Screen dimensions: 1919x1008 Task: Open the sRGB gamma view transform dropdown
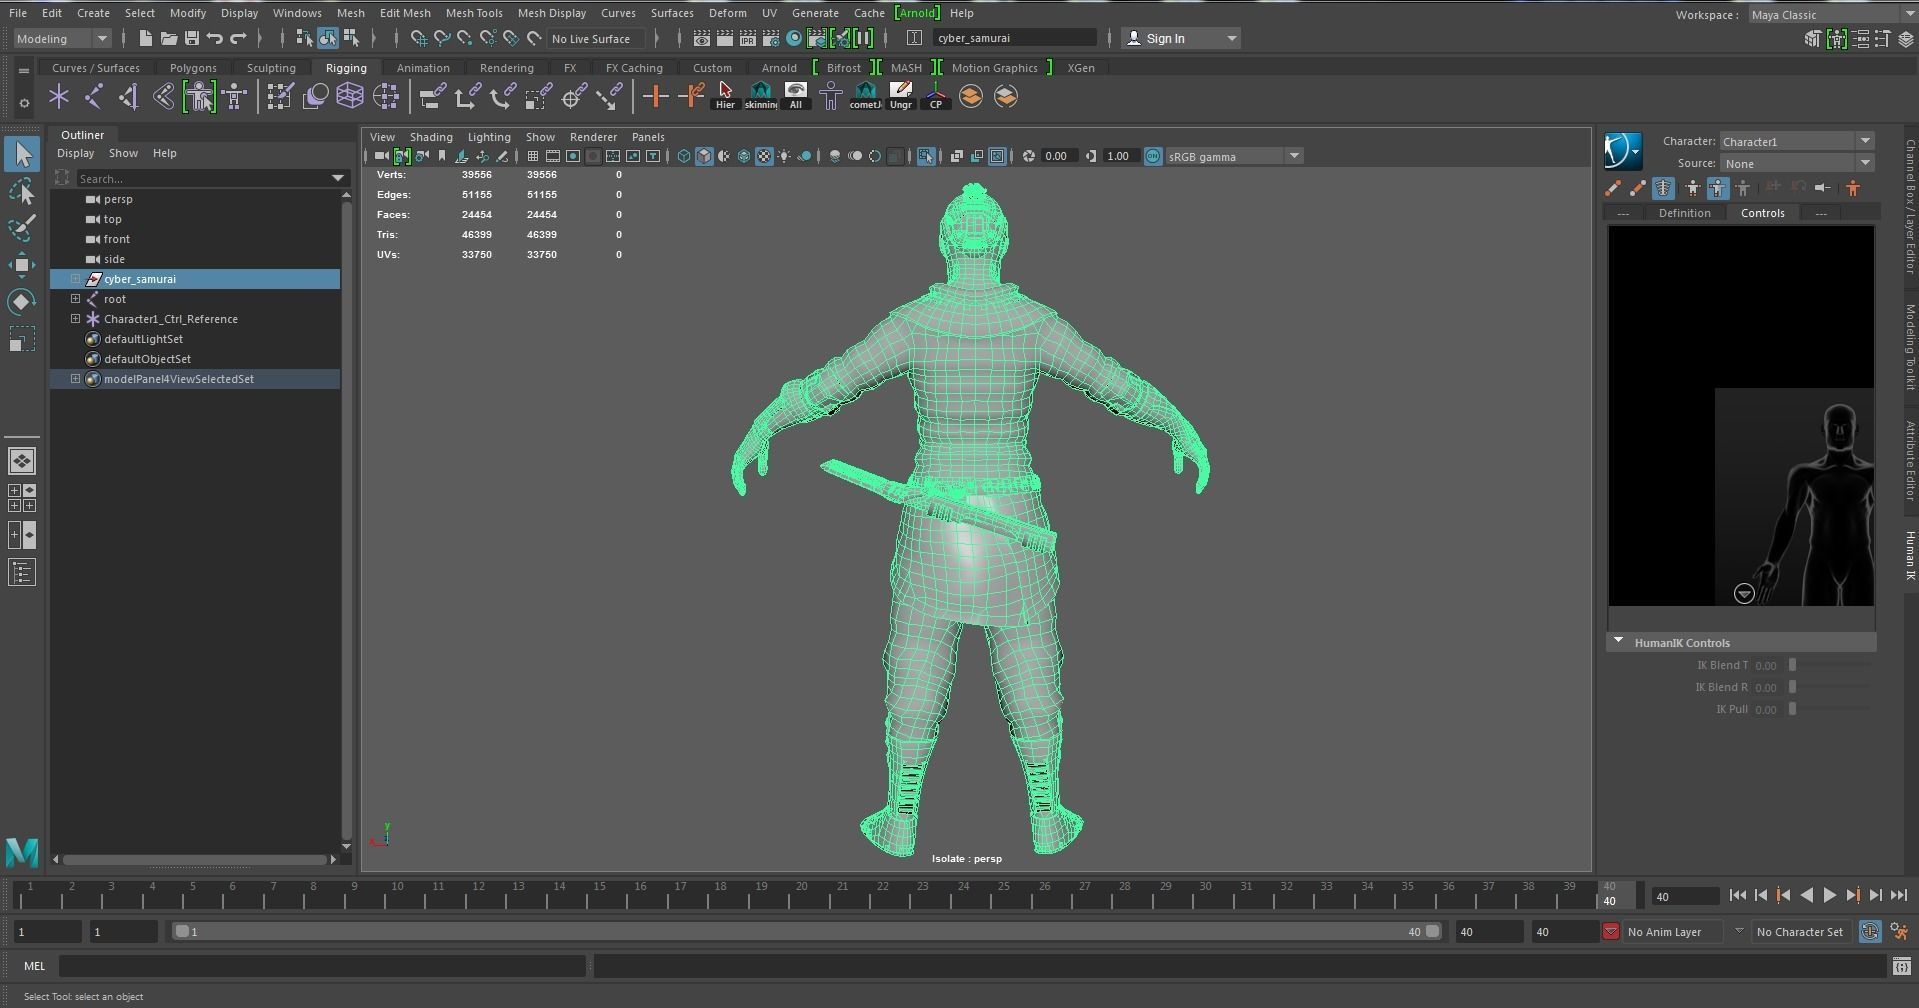click(1234, 156)
